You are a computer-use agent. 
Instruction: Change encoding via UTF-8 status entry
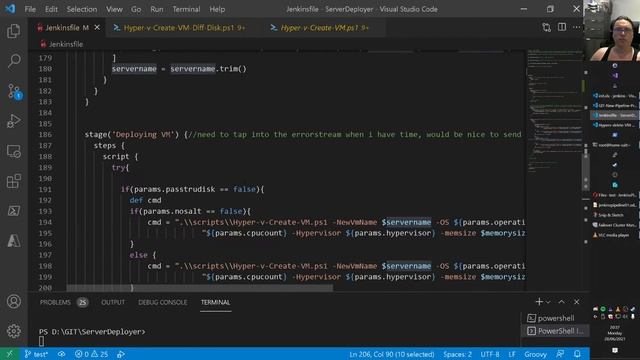(489, 354)
